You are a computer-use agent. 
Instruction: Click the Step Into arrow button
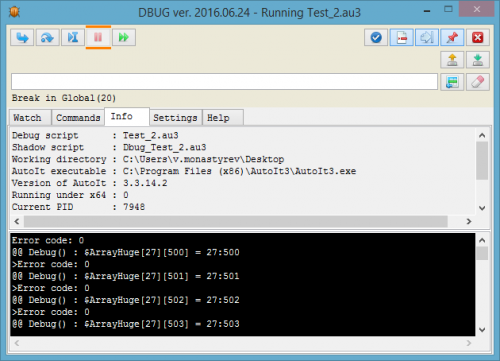click(x=22, y=37)
